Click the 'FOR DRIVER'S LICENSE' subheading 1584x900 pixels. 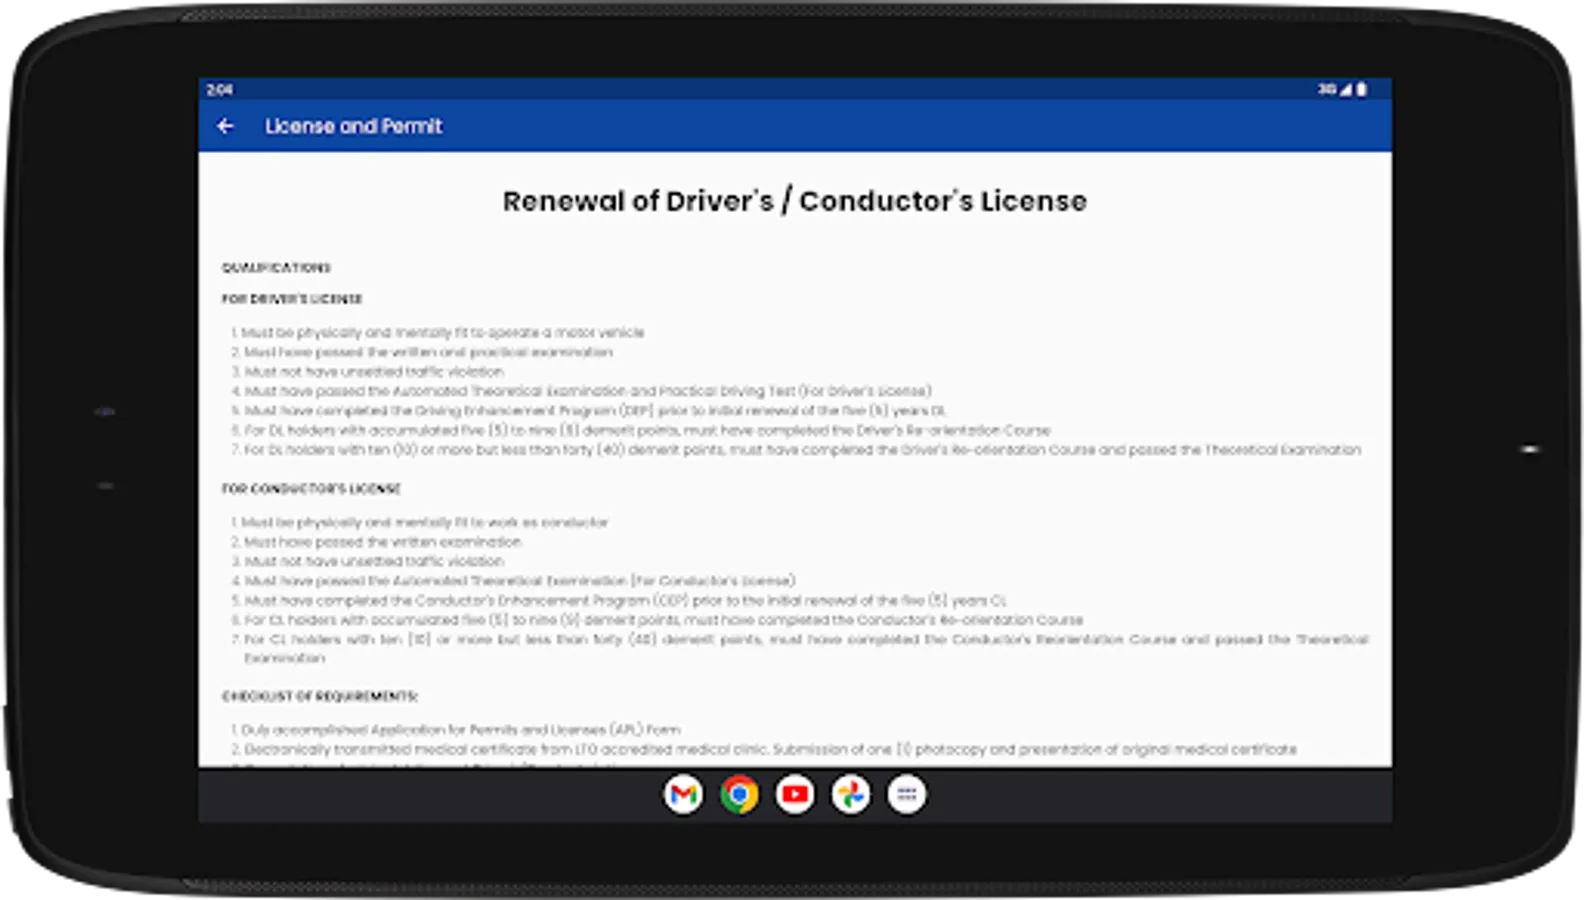tap(292, 299)
